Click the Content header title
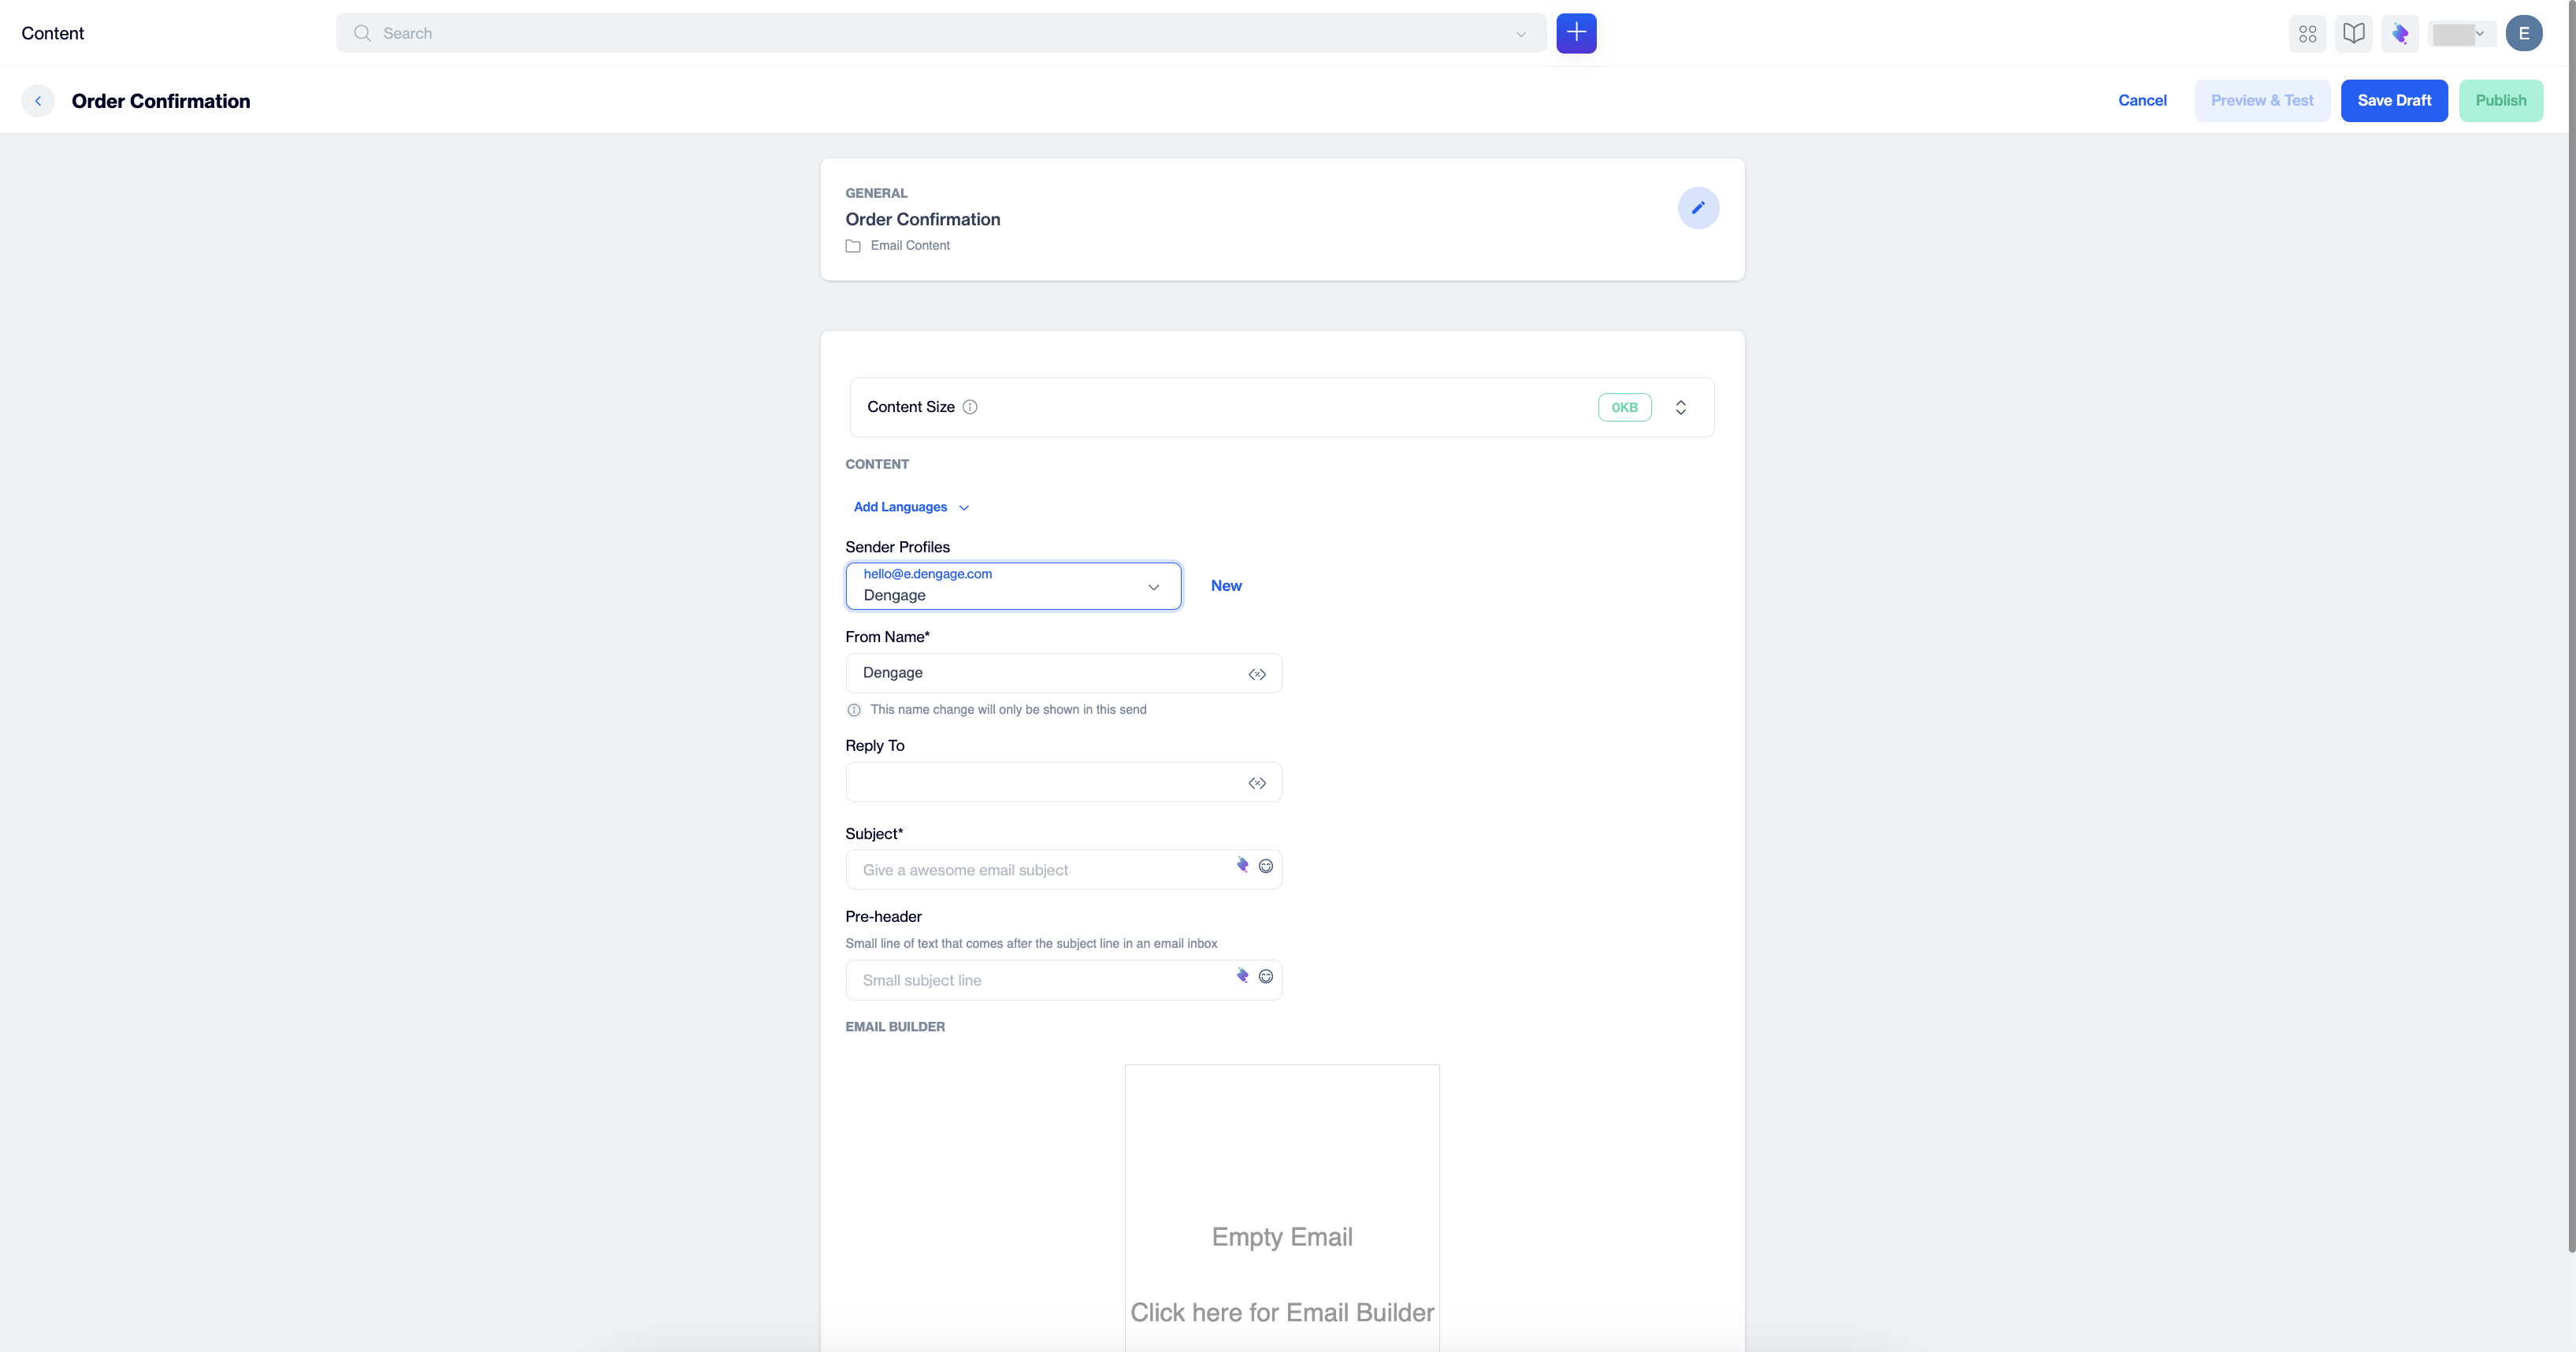 53,33
